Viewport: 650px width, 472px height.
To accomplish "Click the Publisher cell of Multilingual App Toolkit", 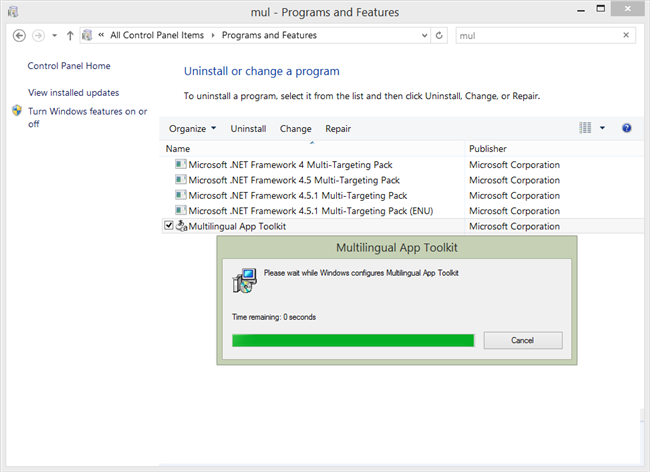I will click(514, 226).
